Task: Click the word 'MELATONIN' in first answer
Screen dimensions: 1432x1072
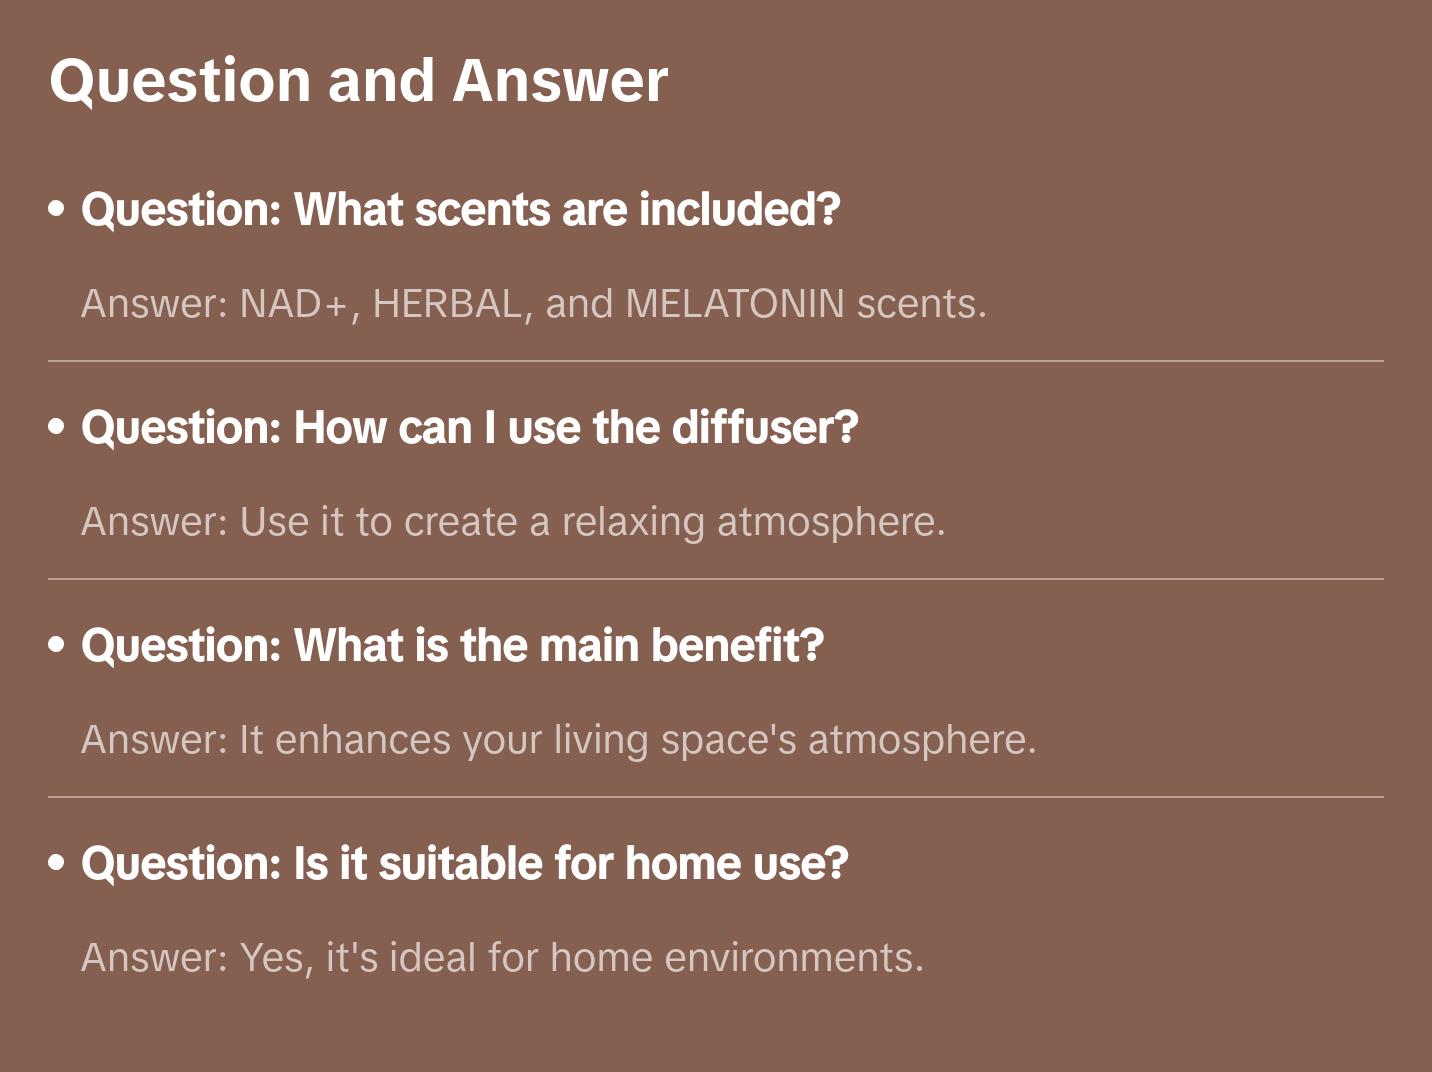Action: tap(735, 304)
